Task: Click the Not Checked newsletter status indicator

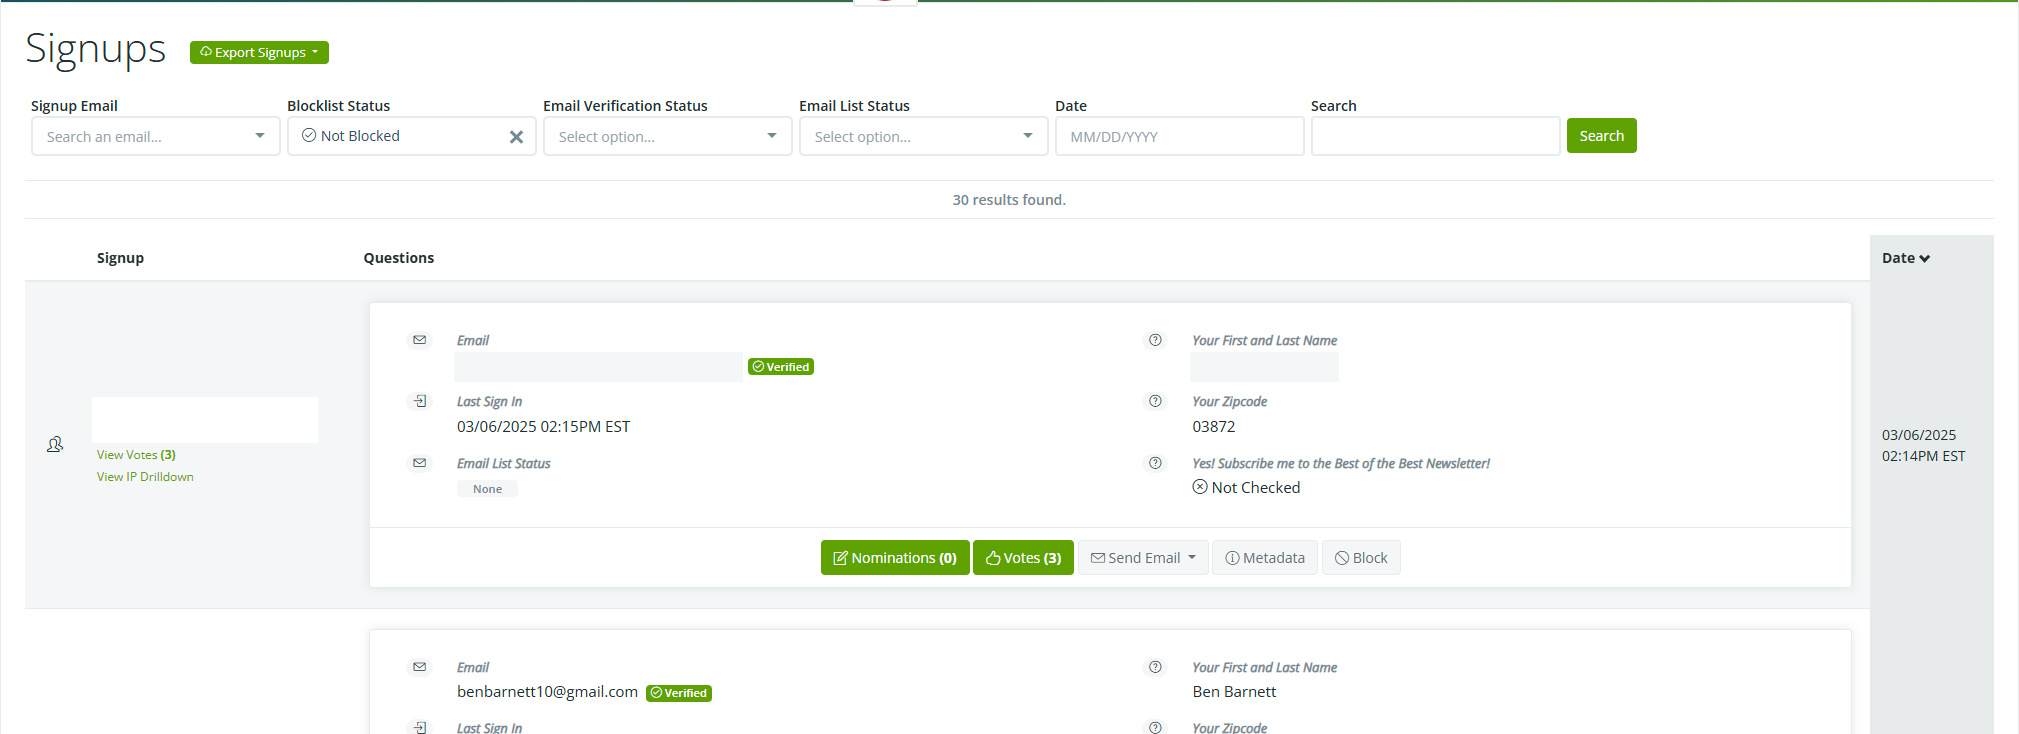Action: 1246,488
